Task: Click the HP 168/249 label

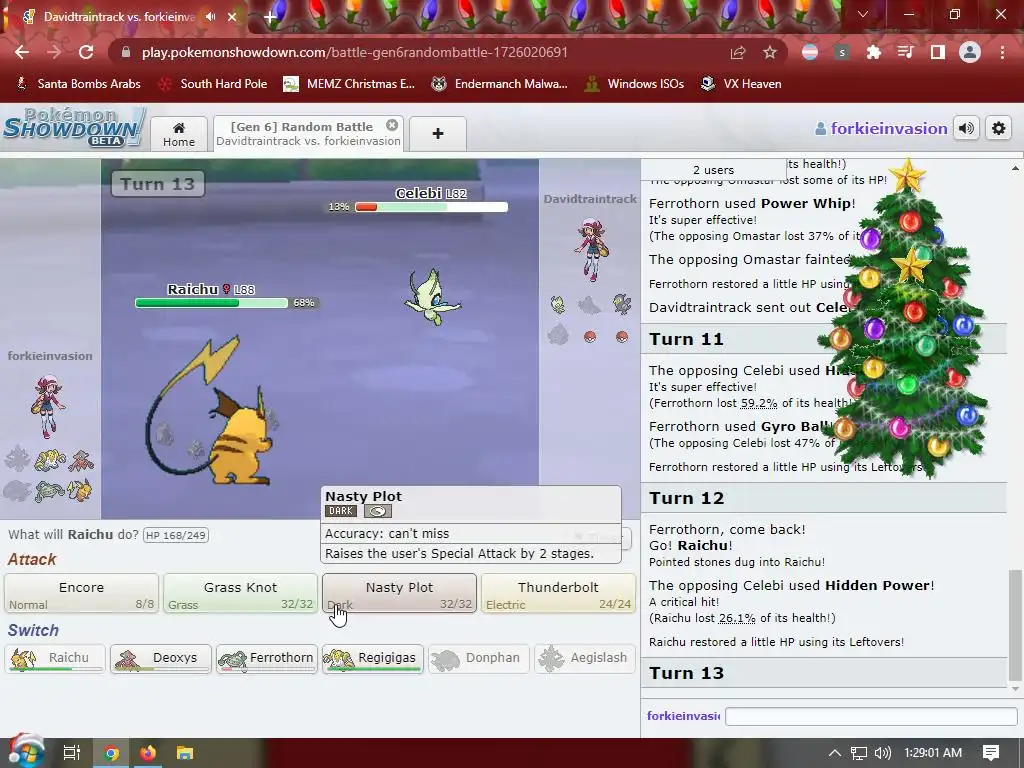Action: pos(176,536)
